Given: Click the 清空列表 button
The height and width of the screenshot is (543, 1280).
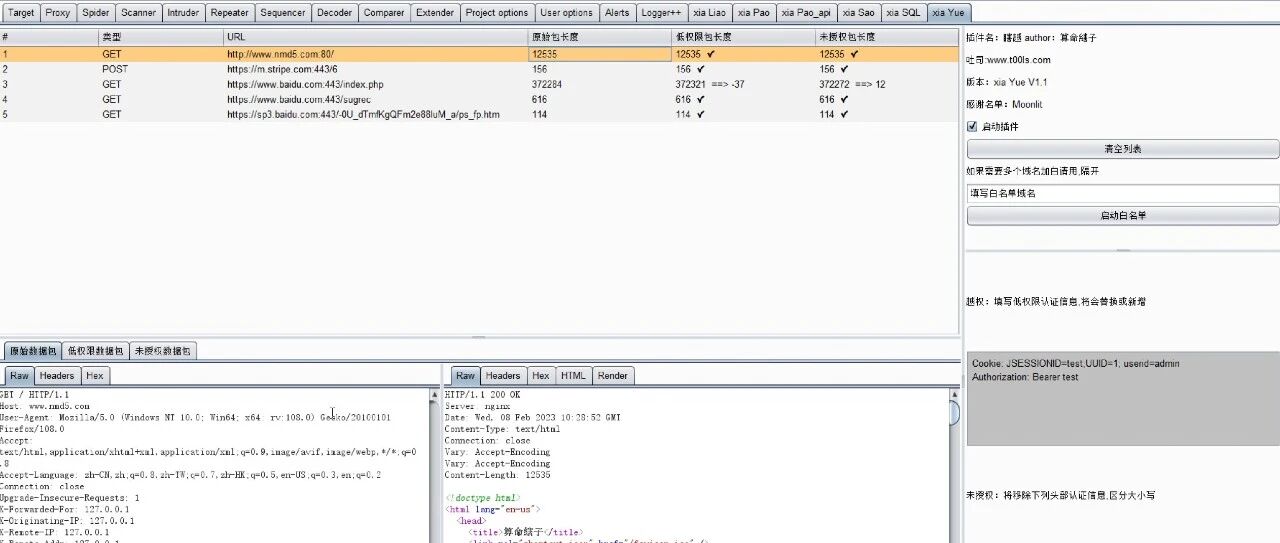Looking at the screenshot, I should pos(1123,149).
